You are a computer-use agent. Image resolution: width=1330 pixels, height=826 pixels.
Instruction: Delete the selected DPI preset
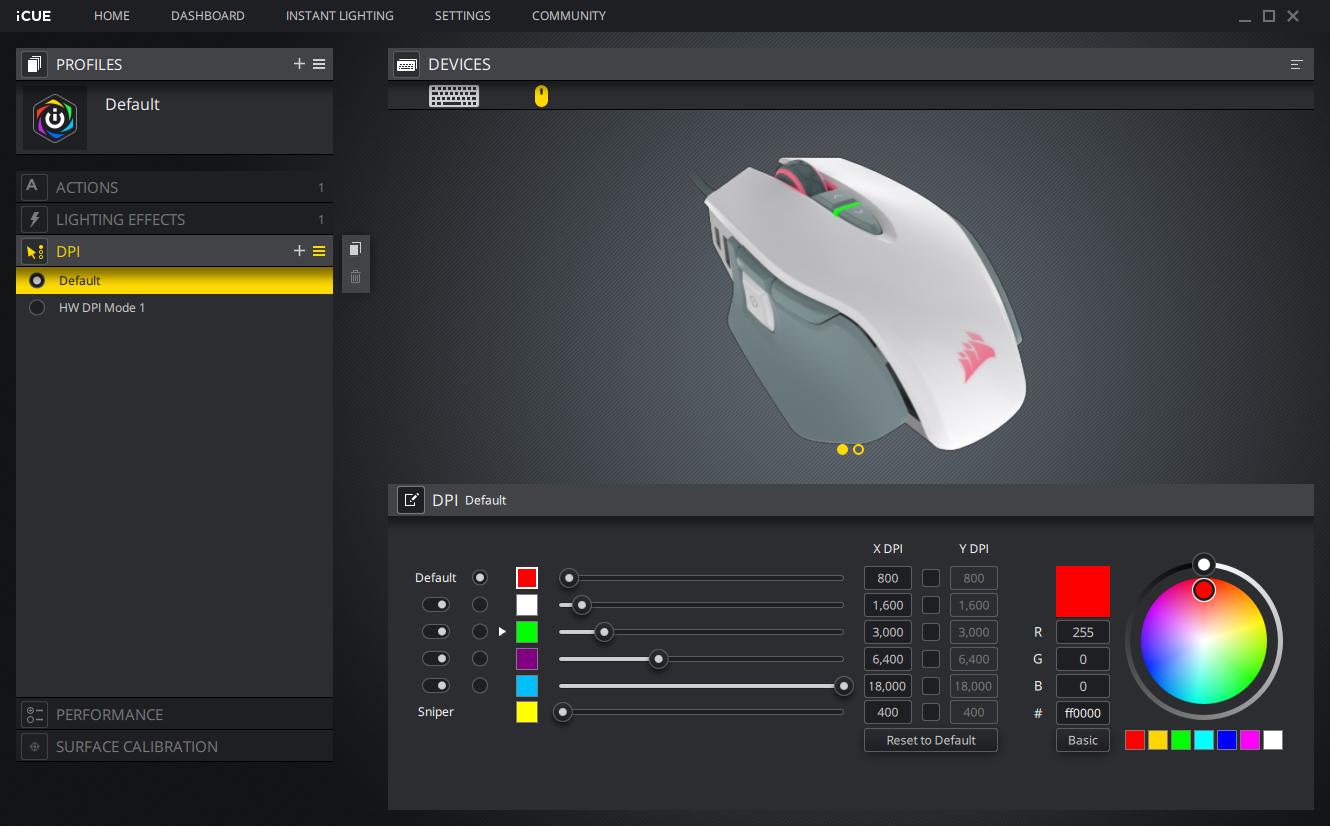[x=355, y=277]
